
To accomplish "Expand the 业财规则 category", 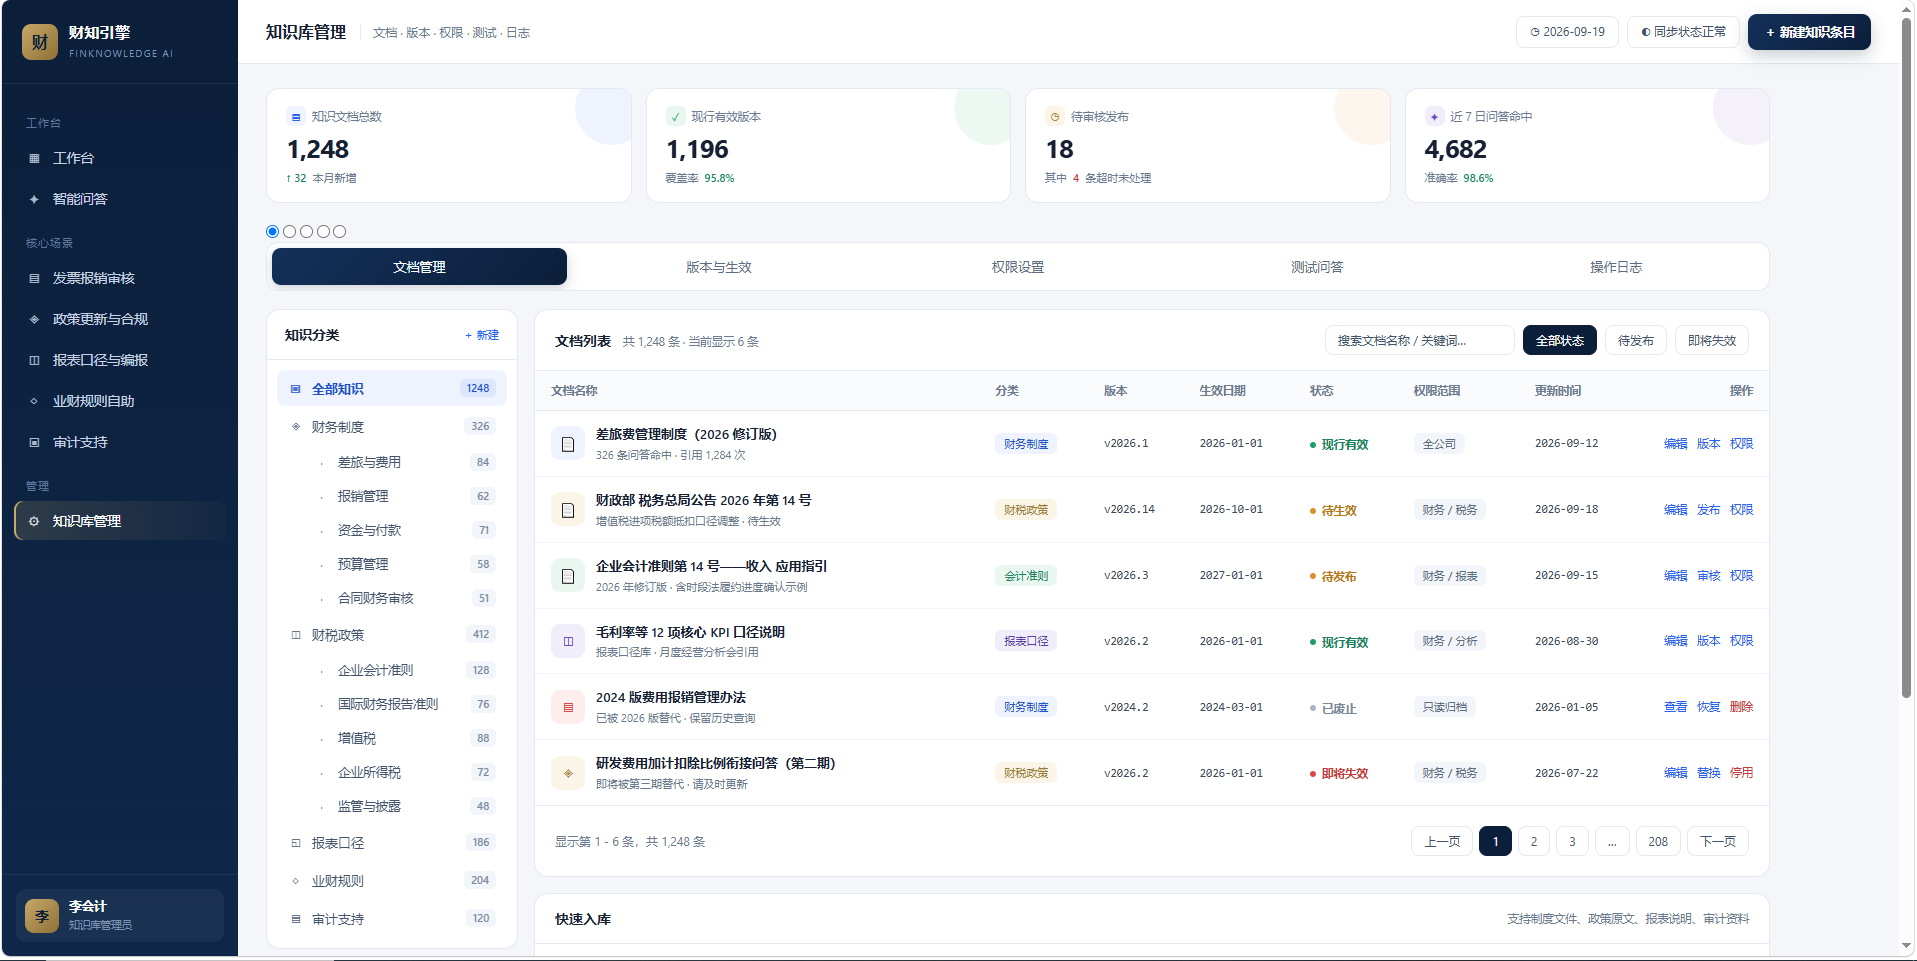I will [392, 881].
